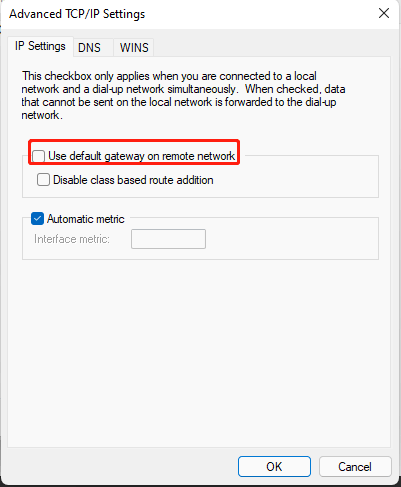
Task: Click the 'Use default gateway on remote network' label text
Action: tap(142, 156)
